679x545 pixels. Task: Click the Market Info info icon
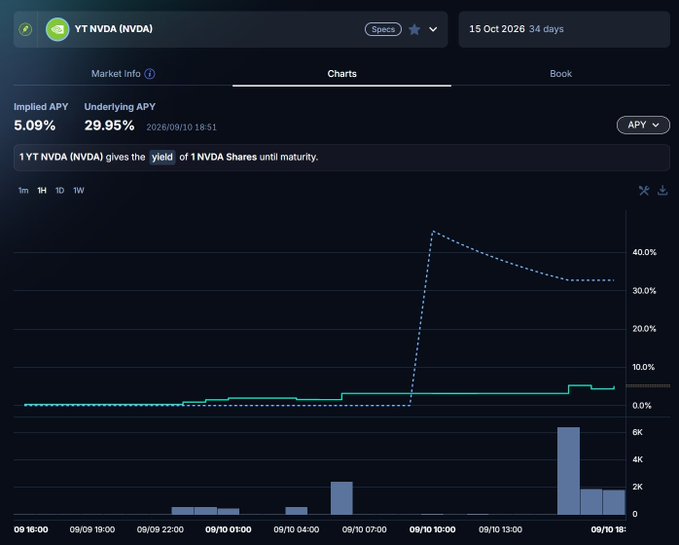click(x=150, y=74)
